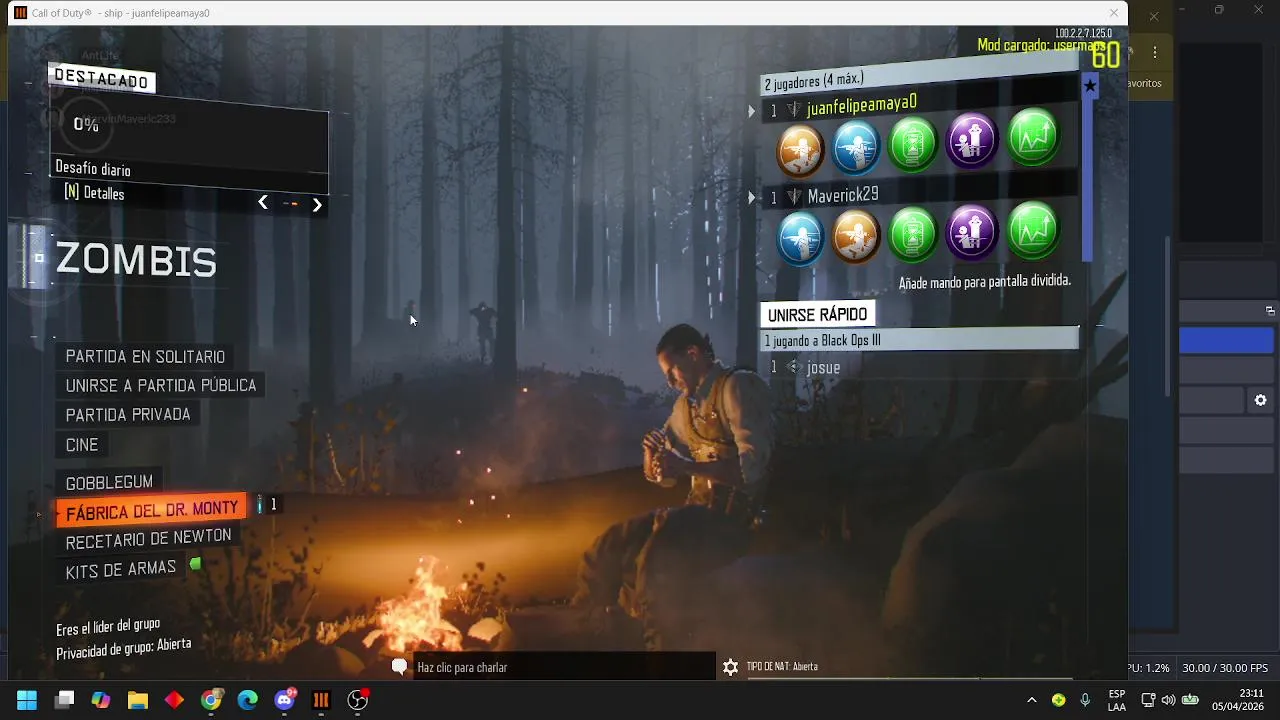Click the pop-out icon in the background panel
The image size is (1280, 720).
click(1270, 311)
